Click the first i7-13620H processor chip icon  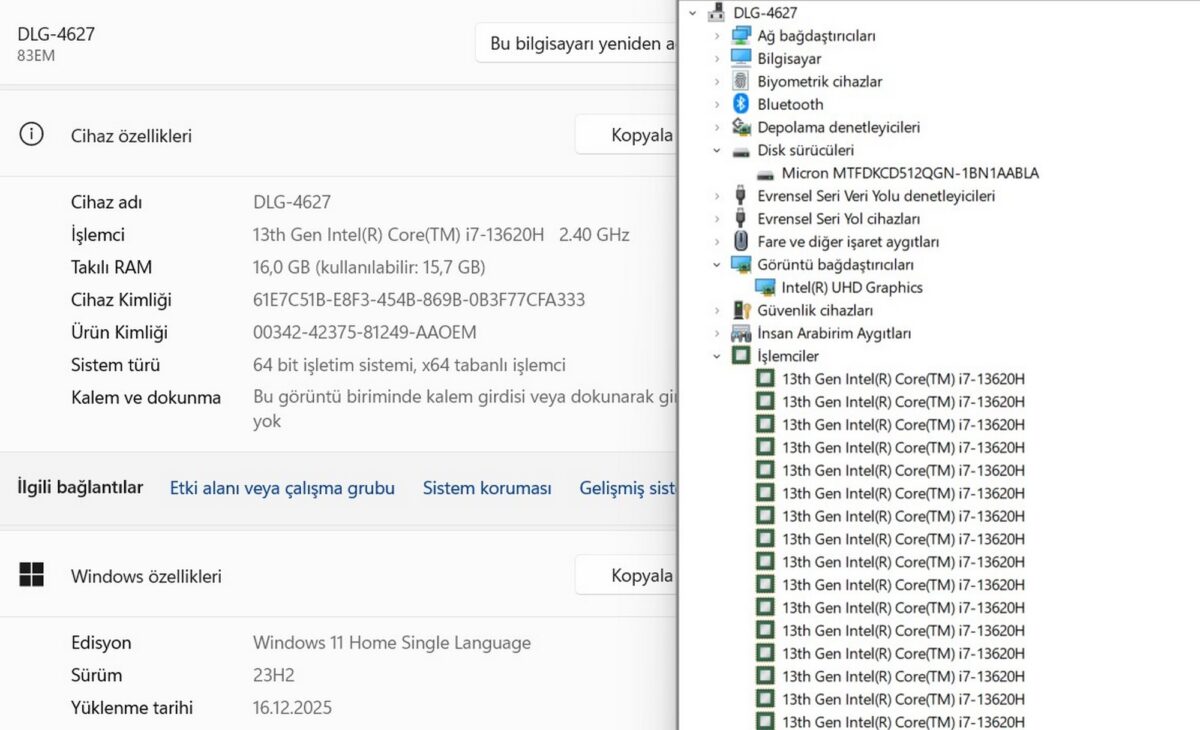point(765,379)
